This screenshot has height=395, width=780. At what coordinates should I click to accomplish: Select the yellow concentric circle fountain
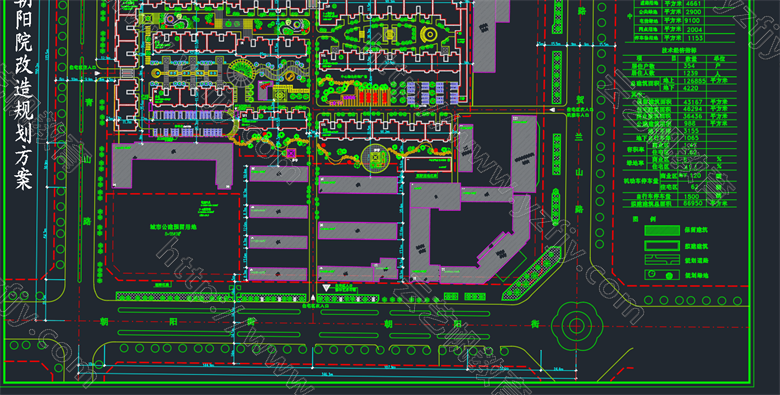pos(429,34)
